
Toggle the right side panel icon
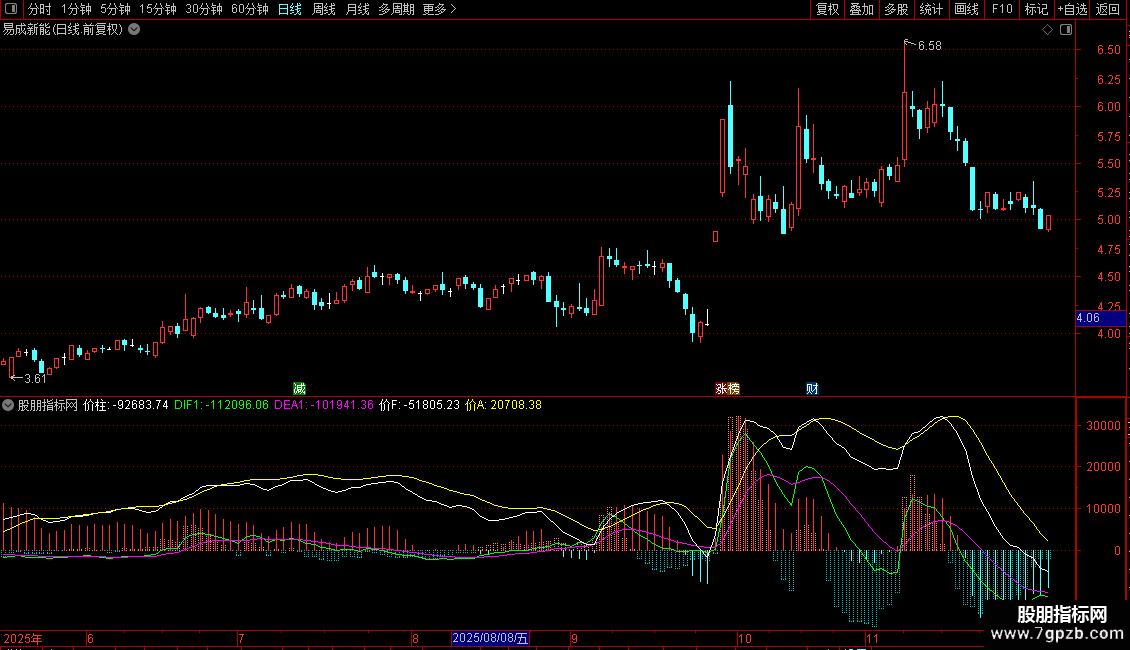[1065, 30]
